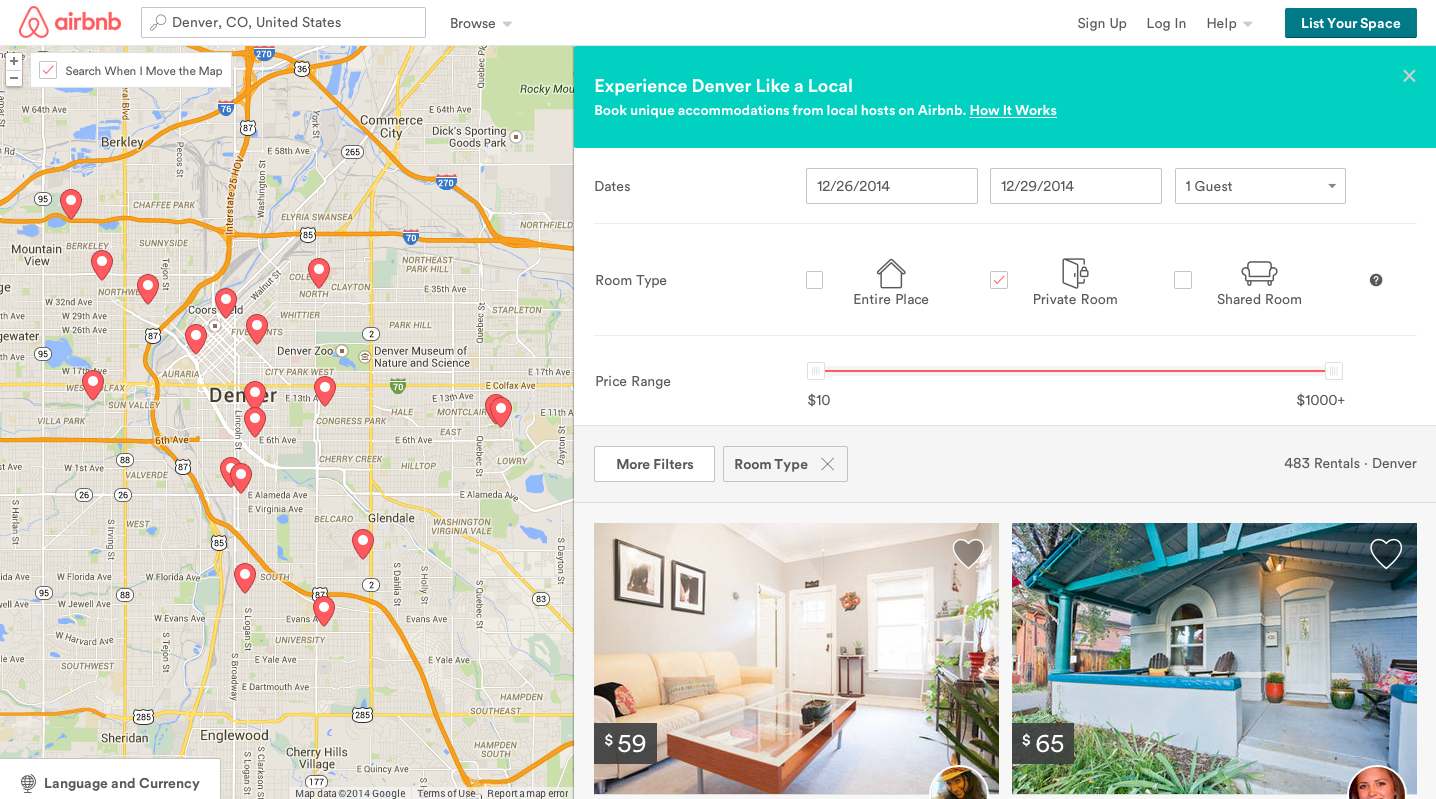Click the globe Language and Currency icon
1436x799 pixels.
tap(28, 783)
